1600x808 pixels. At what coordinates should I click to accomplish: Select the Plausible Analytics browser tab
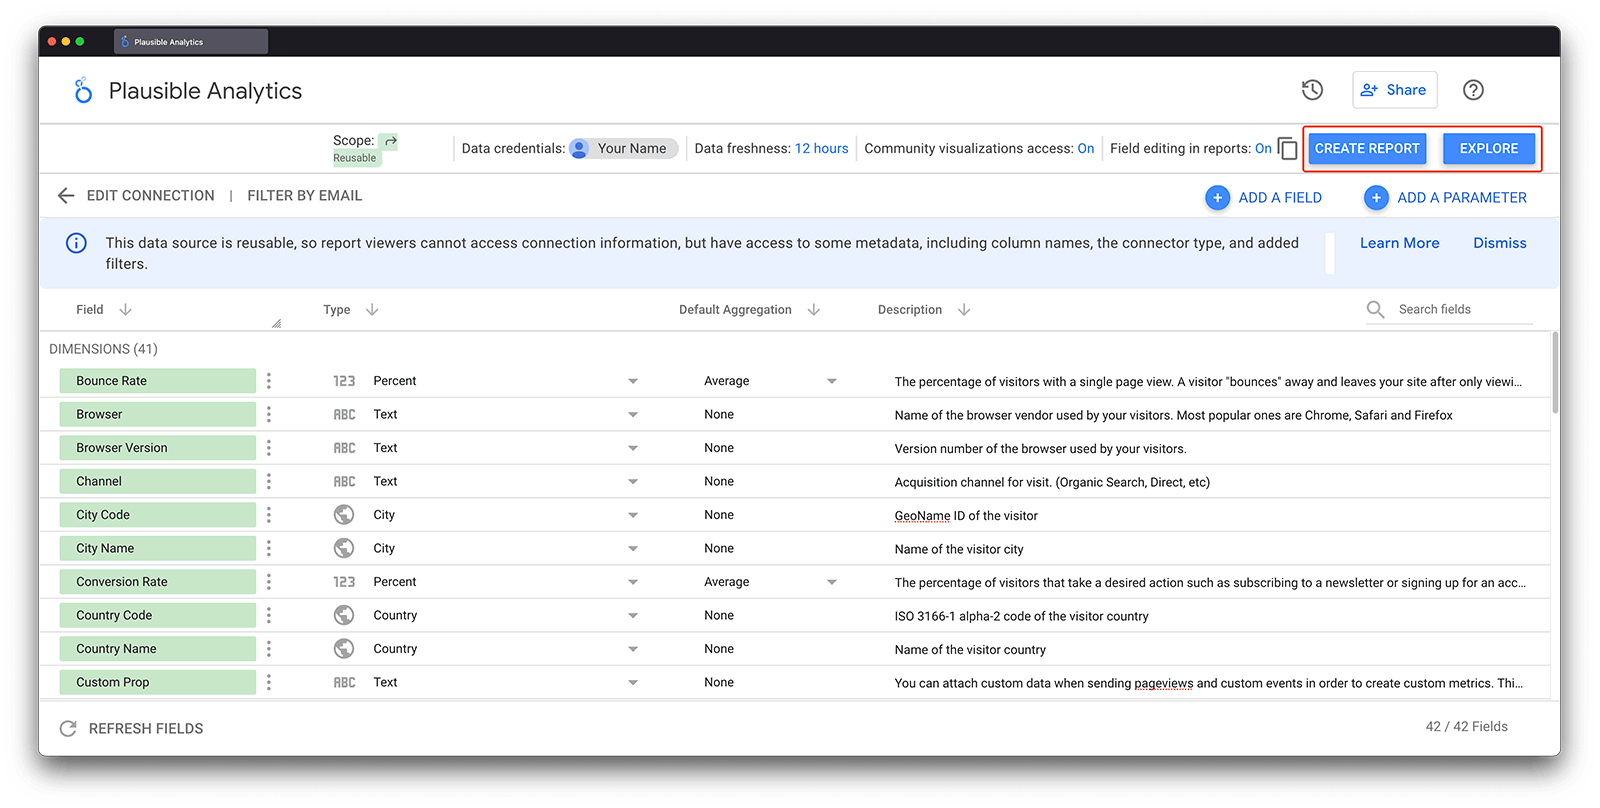tap(190, 42)
